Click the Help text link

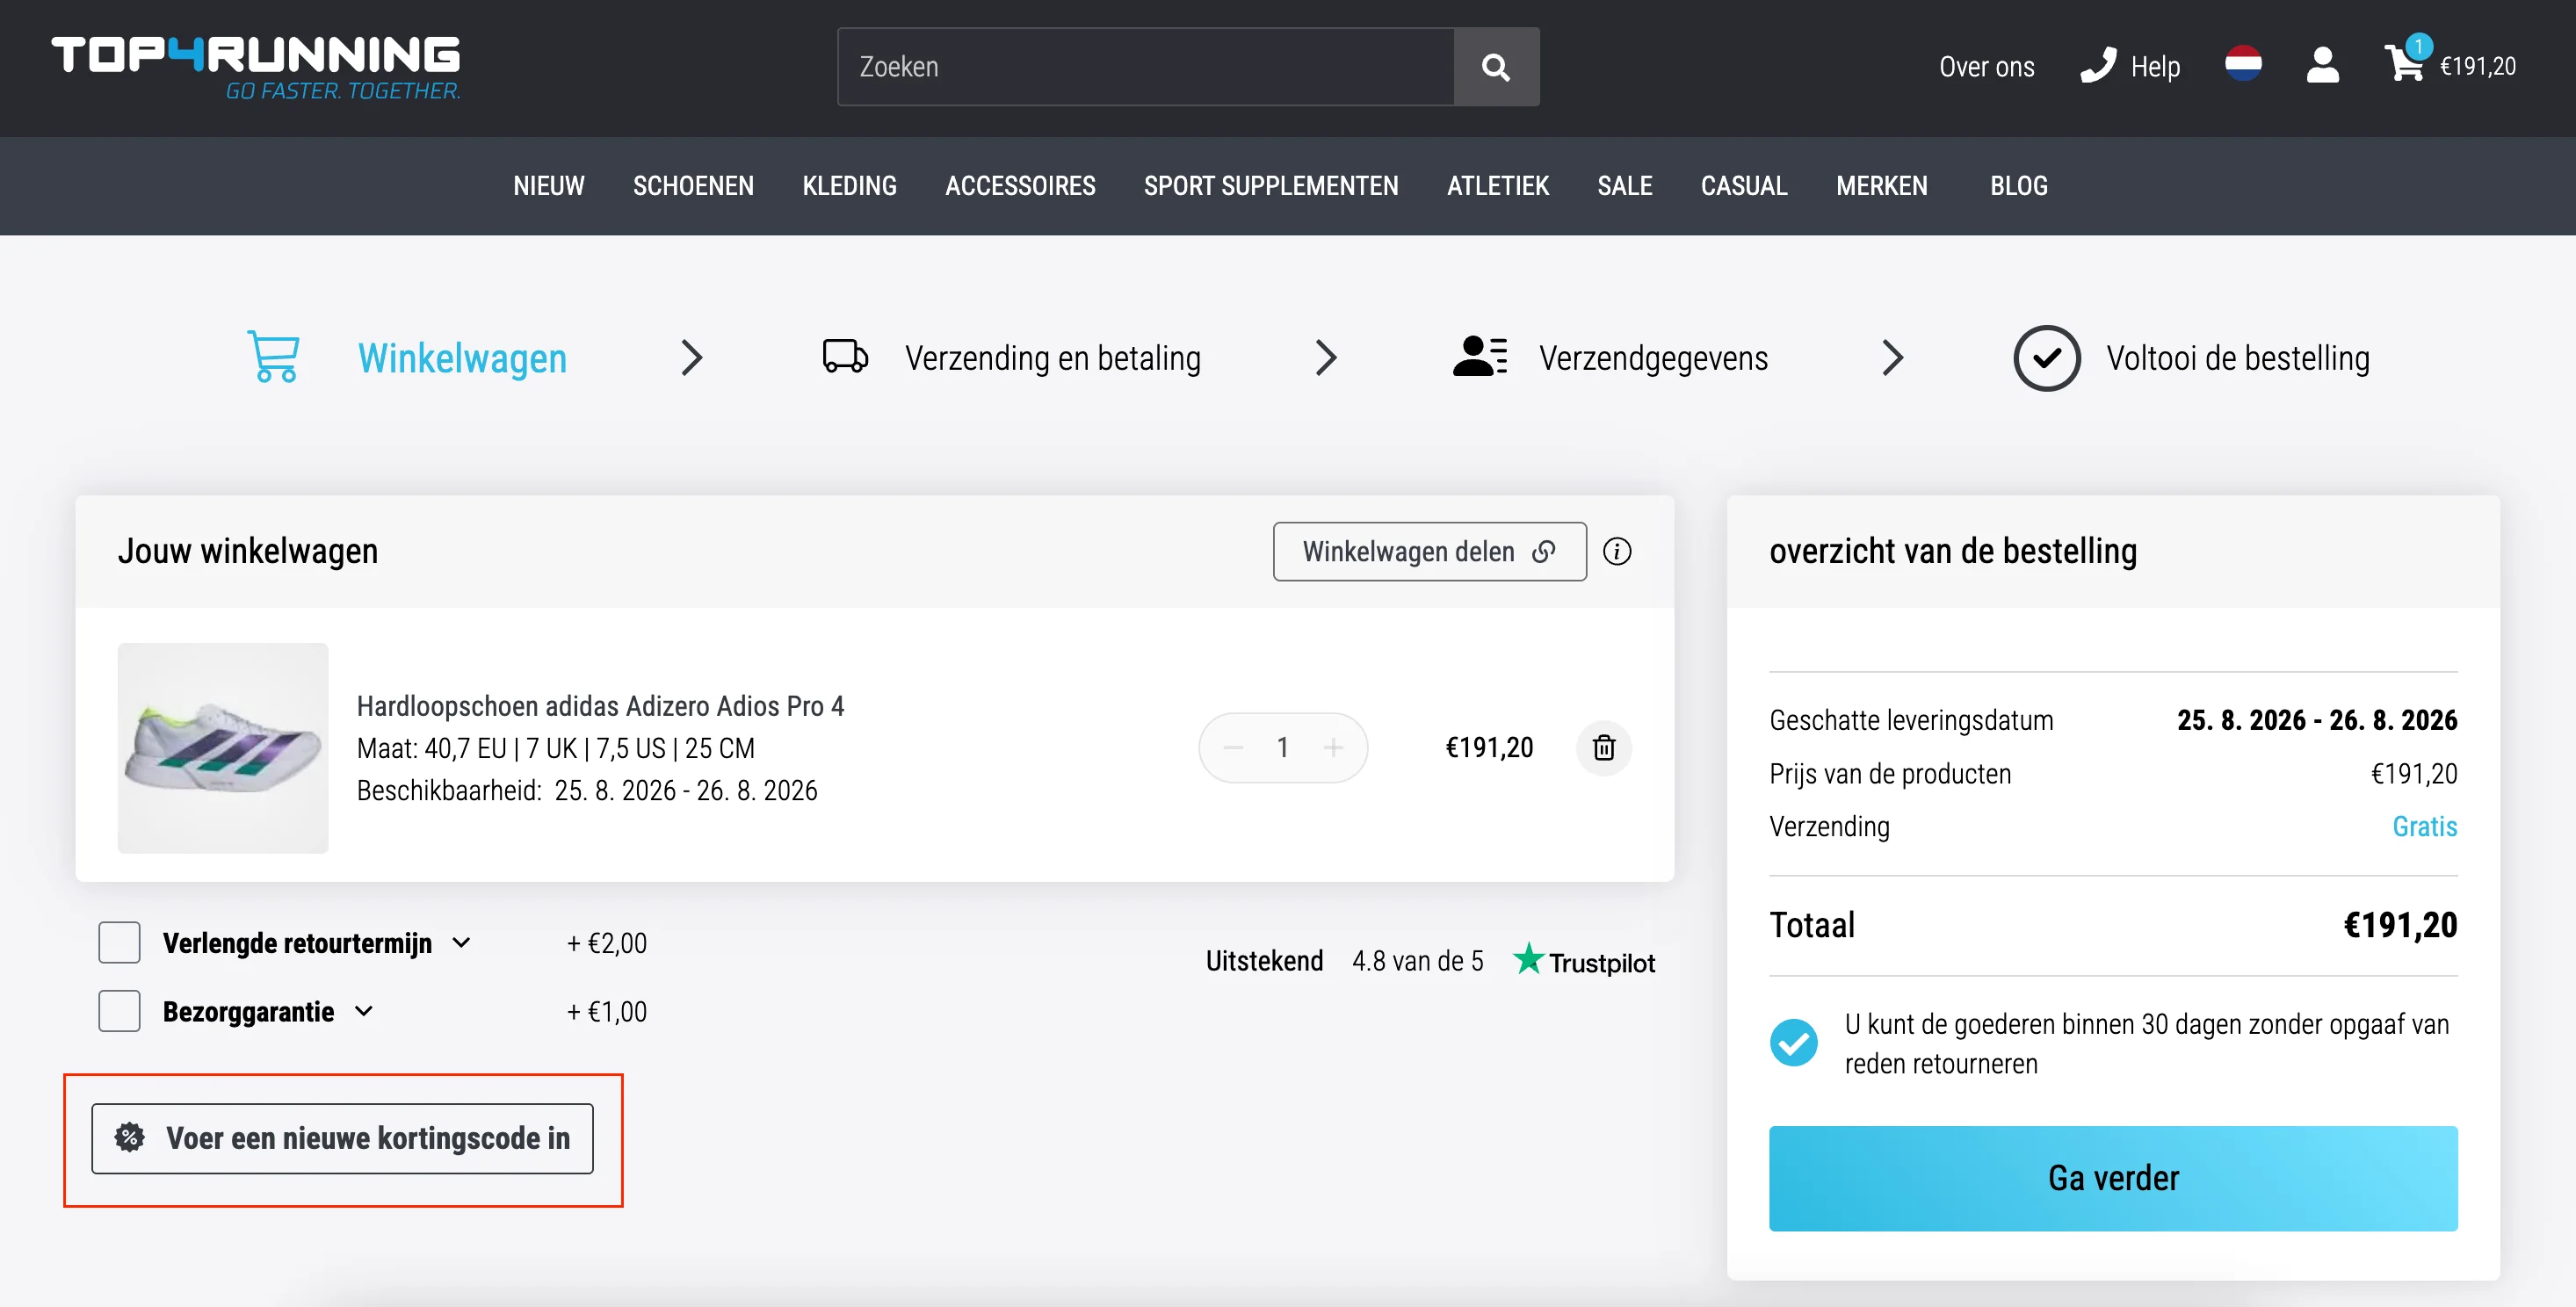coord(2155,67)
